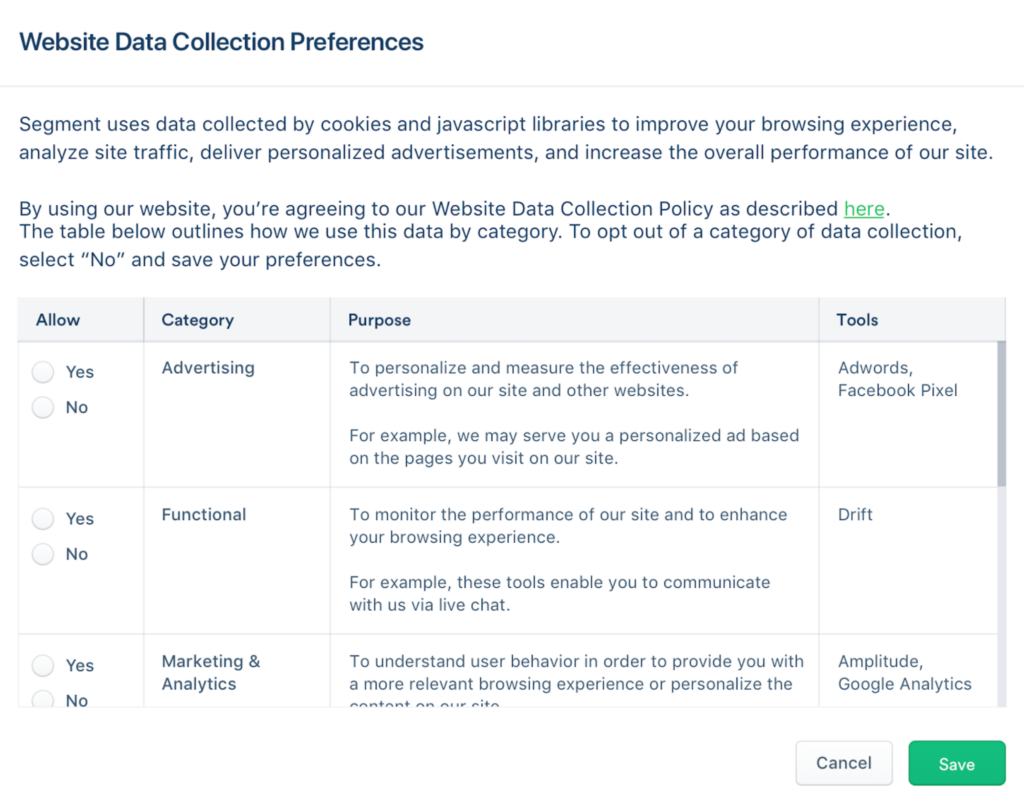Image resolution: width=1024 pixels, height=812 pixels.
Task: Open the Website Data Collection Policy link
Action: 864,209
